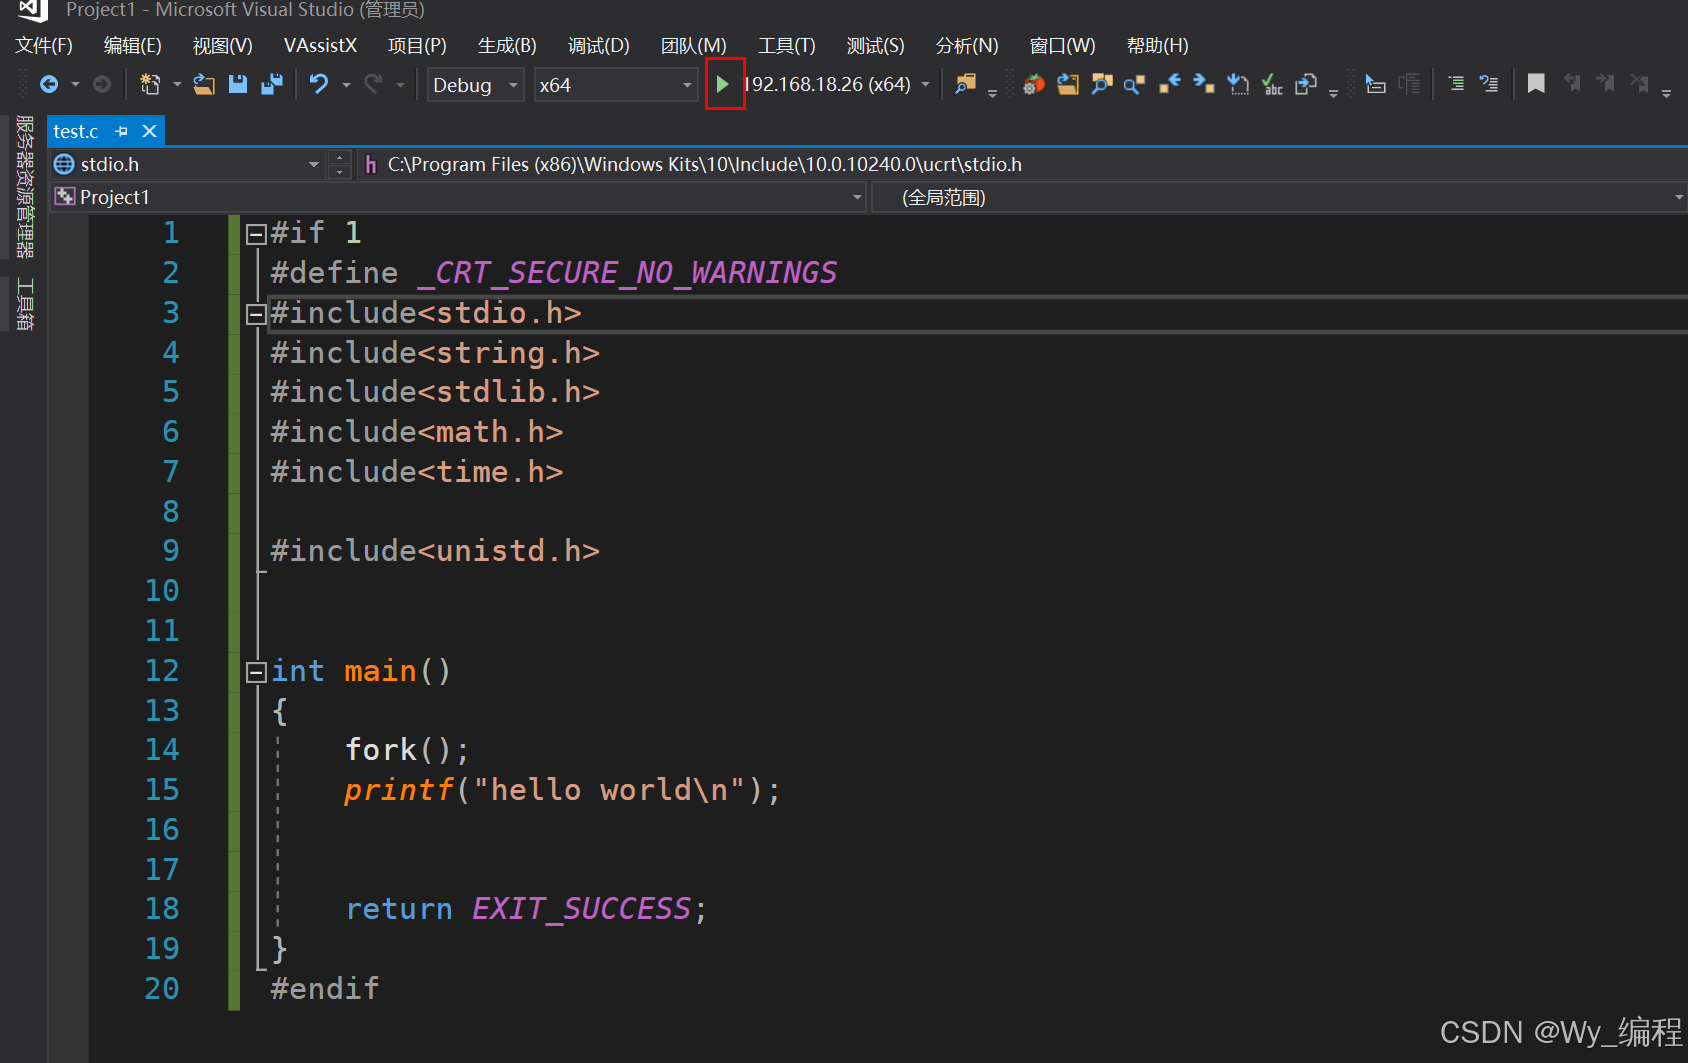Click the Save All icon

click(x=272, y=85)
